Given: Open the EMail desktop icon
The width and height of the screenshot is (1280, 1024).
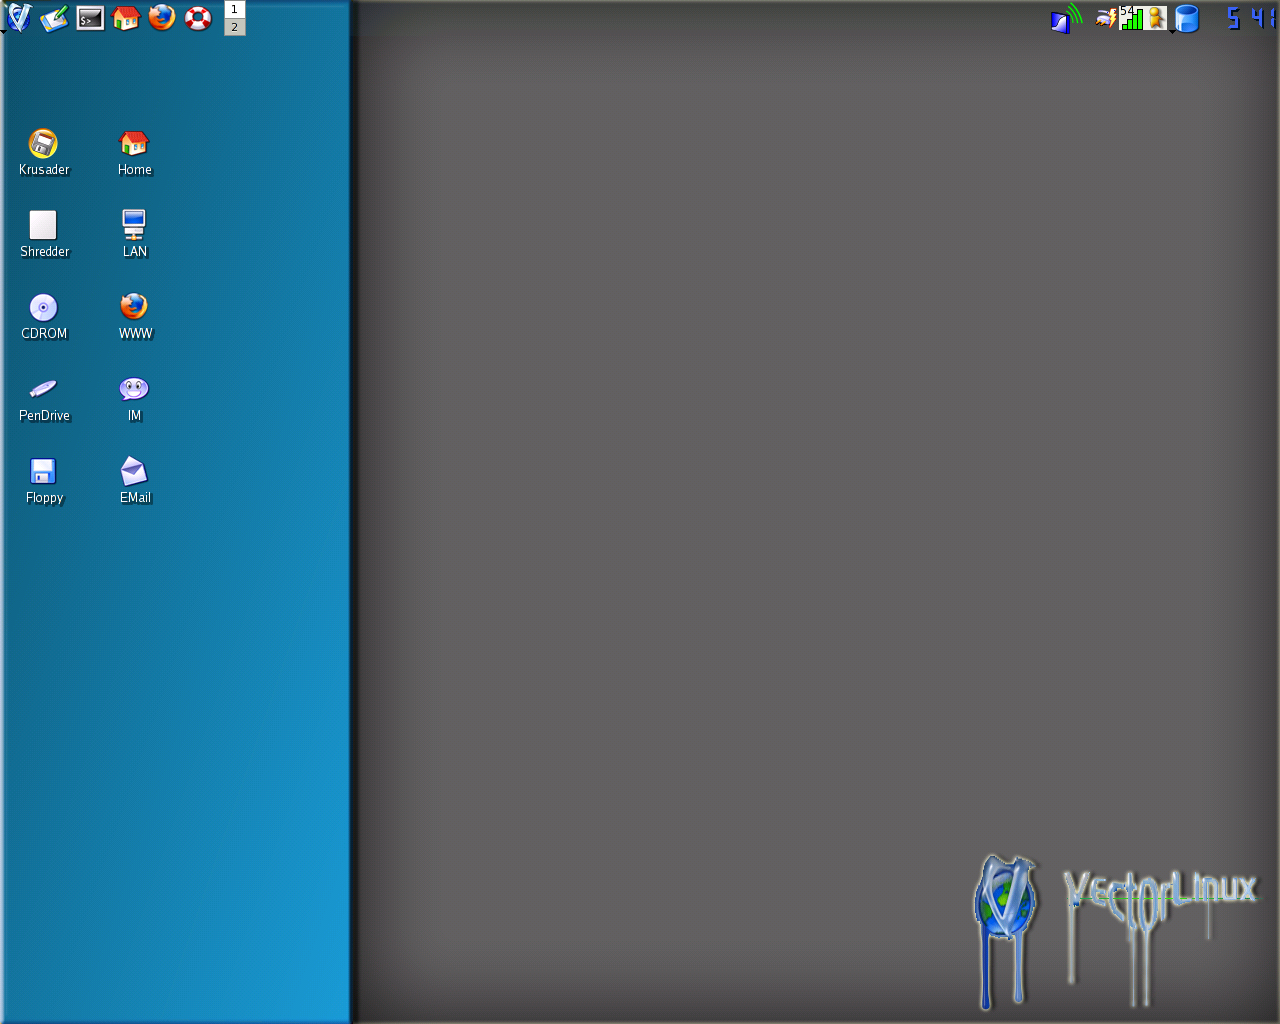Looking at the screenshot, I should [134, 481].
